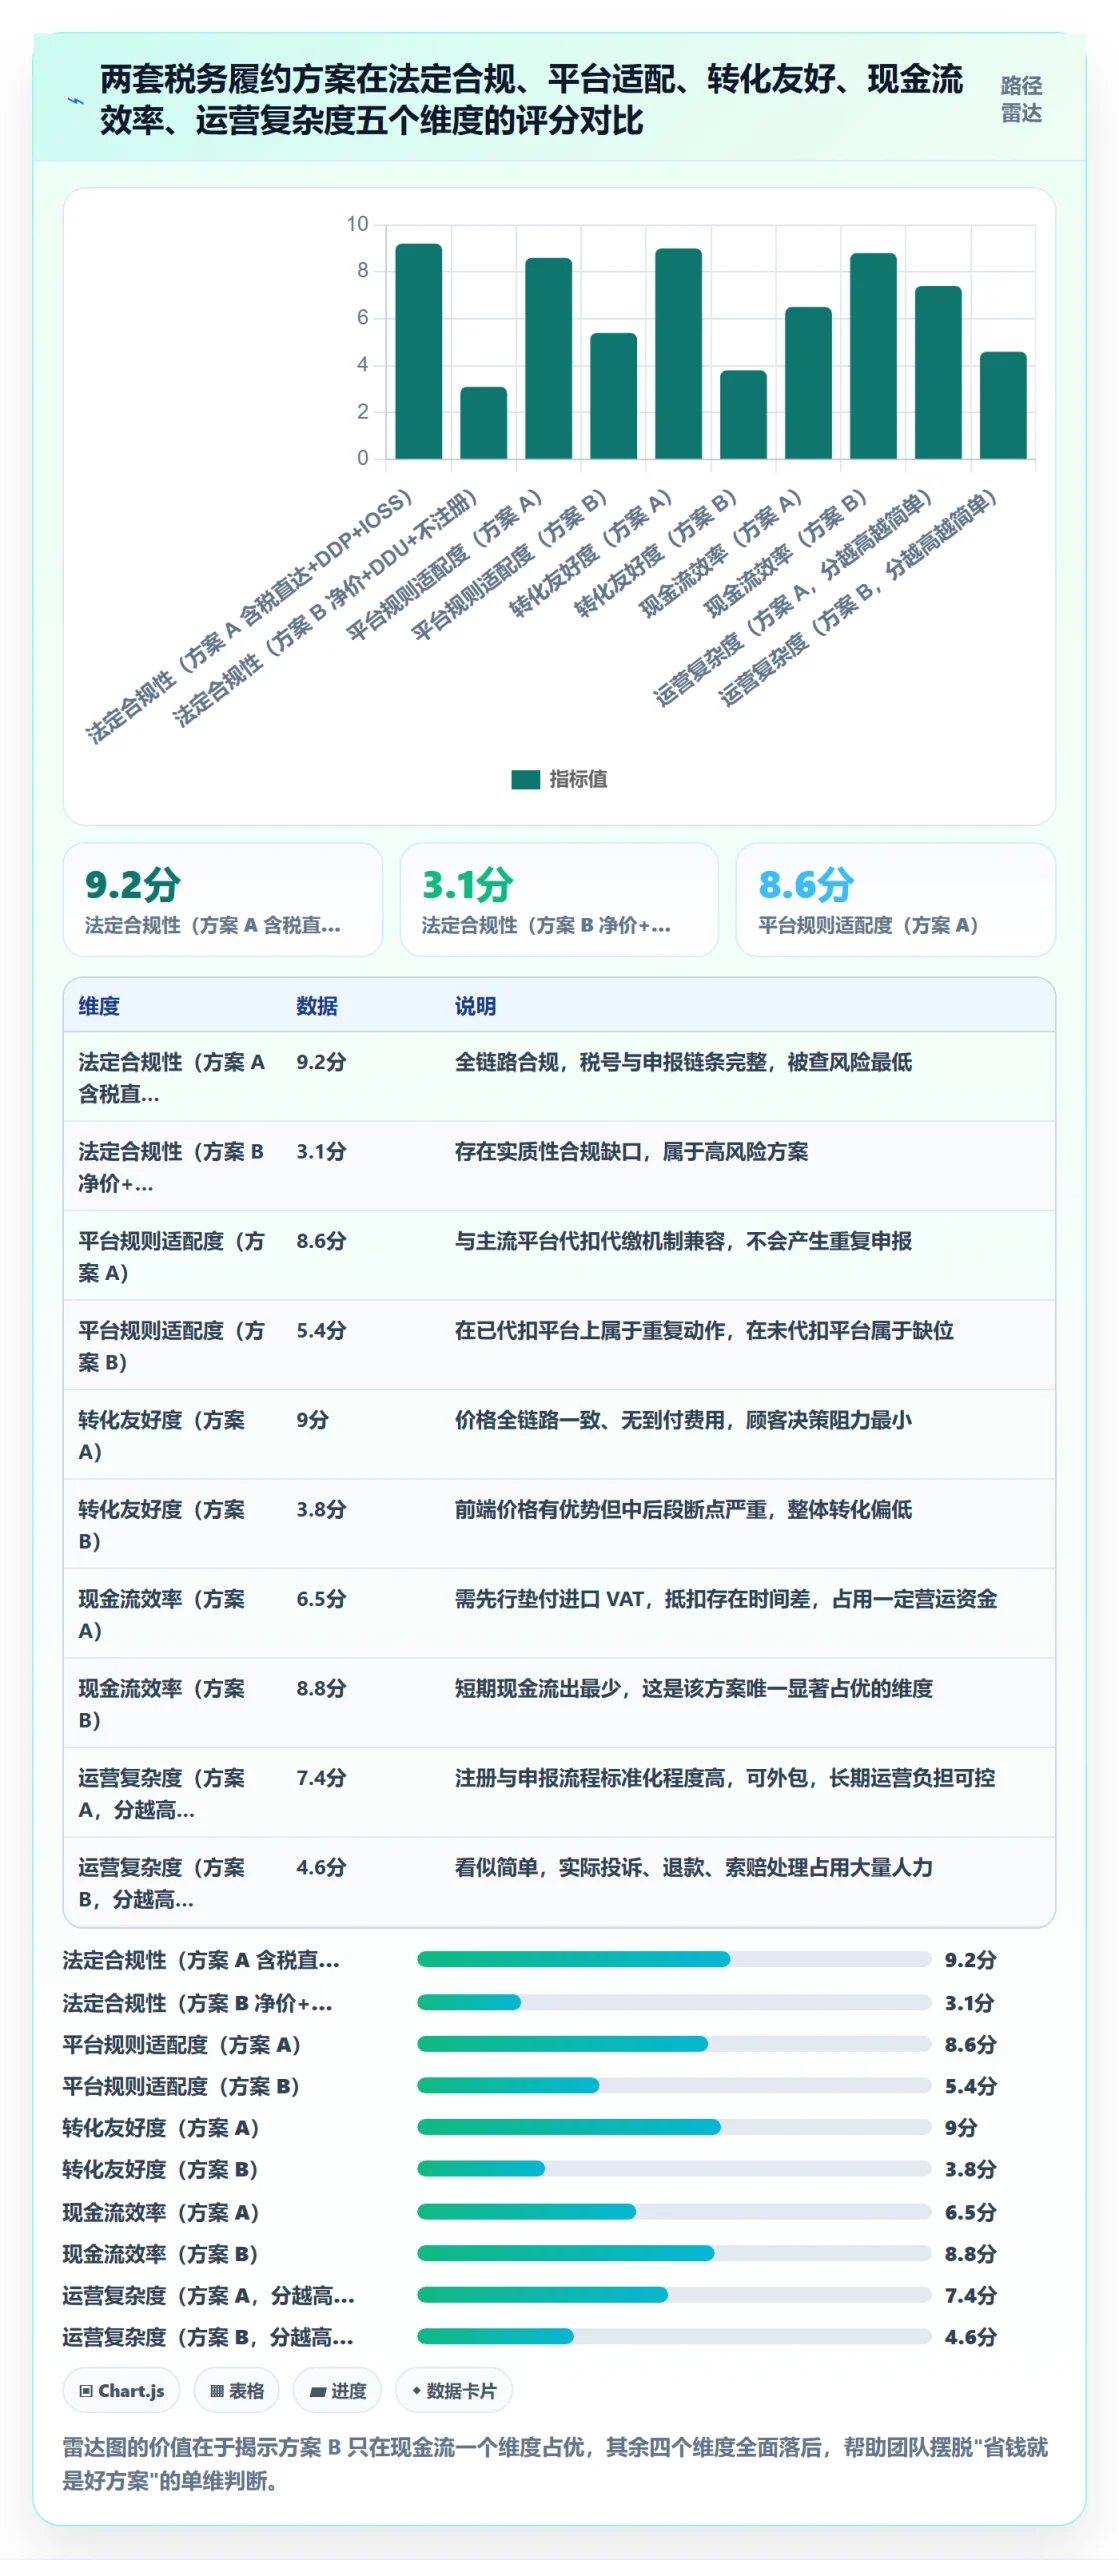Click the Chart.js tag chip
Viewport: 1119px width, 2560px height.
point(121,2391)
